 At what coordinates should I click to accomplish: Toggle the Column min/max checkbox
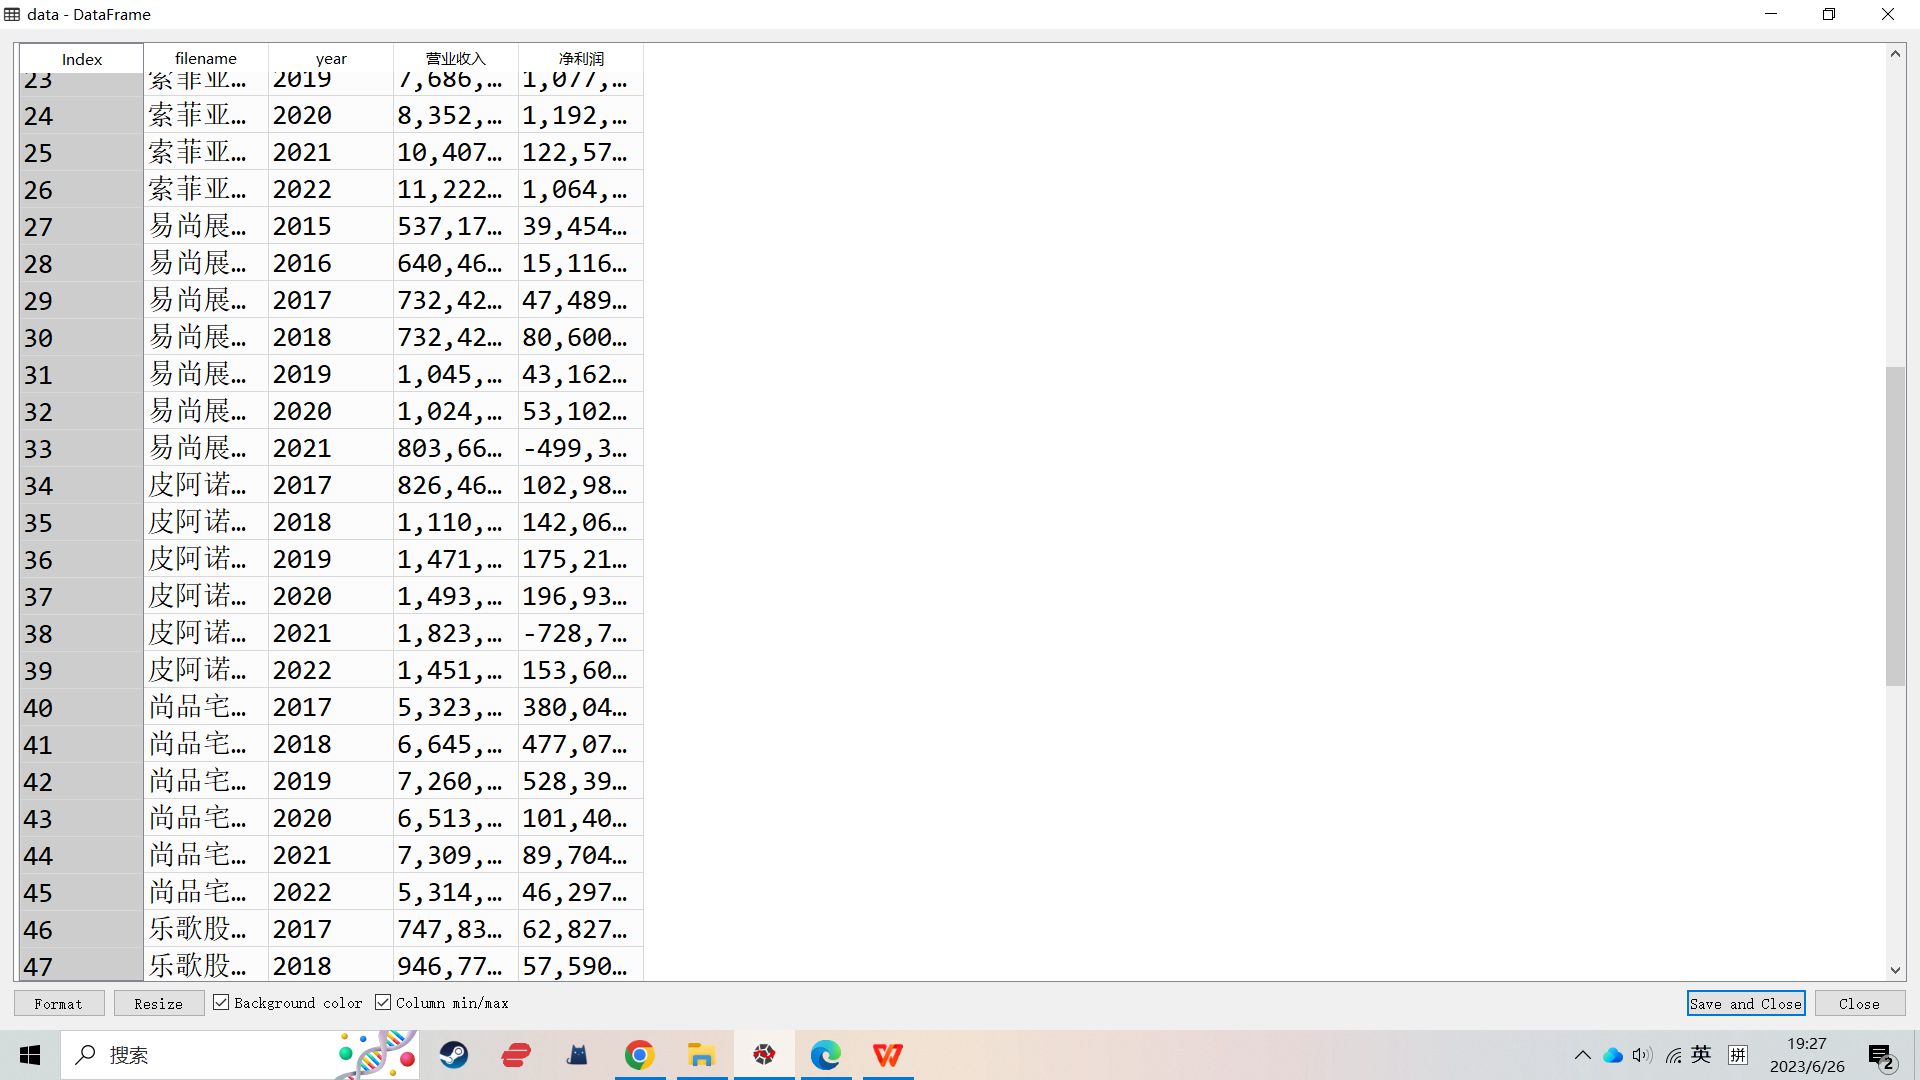click(x=384, y=1004)
